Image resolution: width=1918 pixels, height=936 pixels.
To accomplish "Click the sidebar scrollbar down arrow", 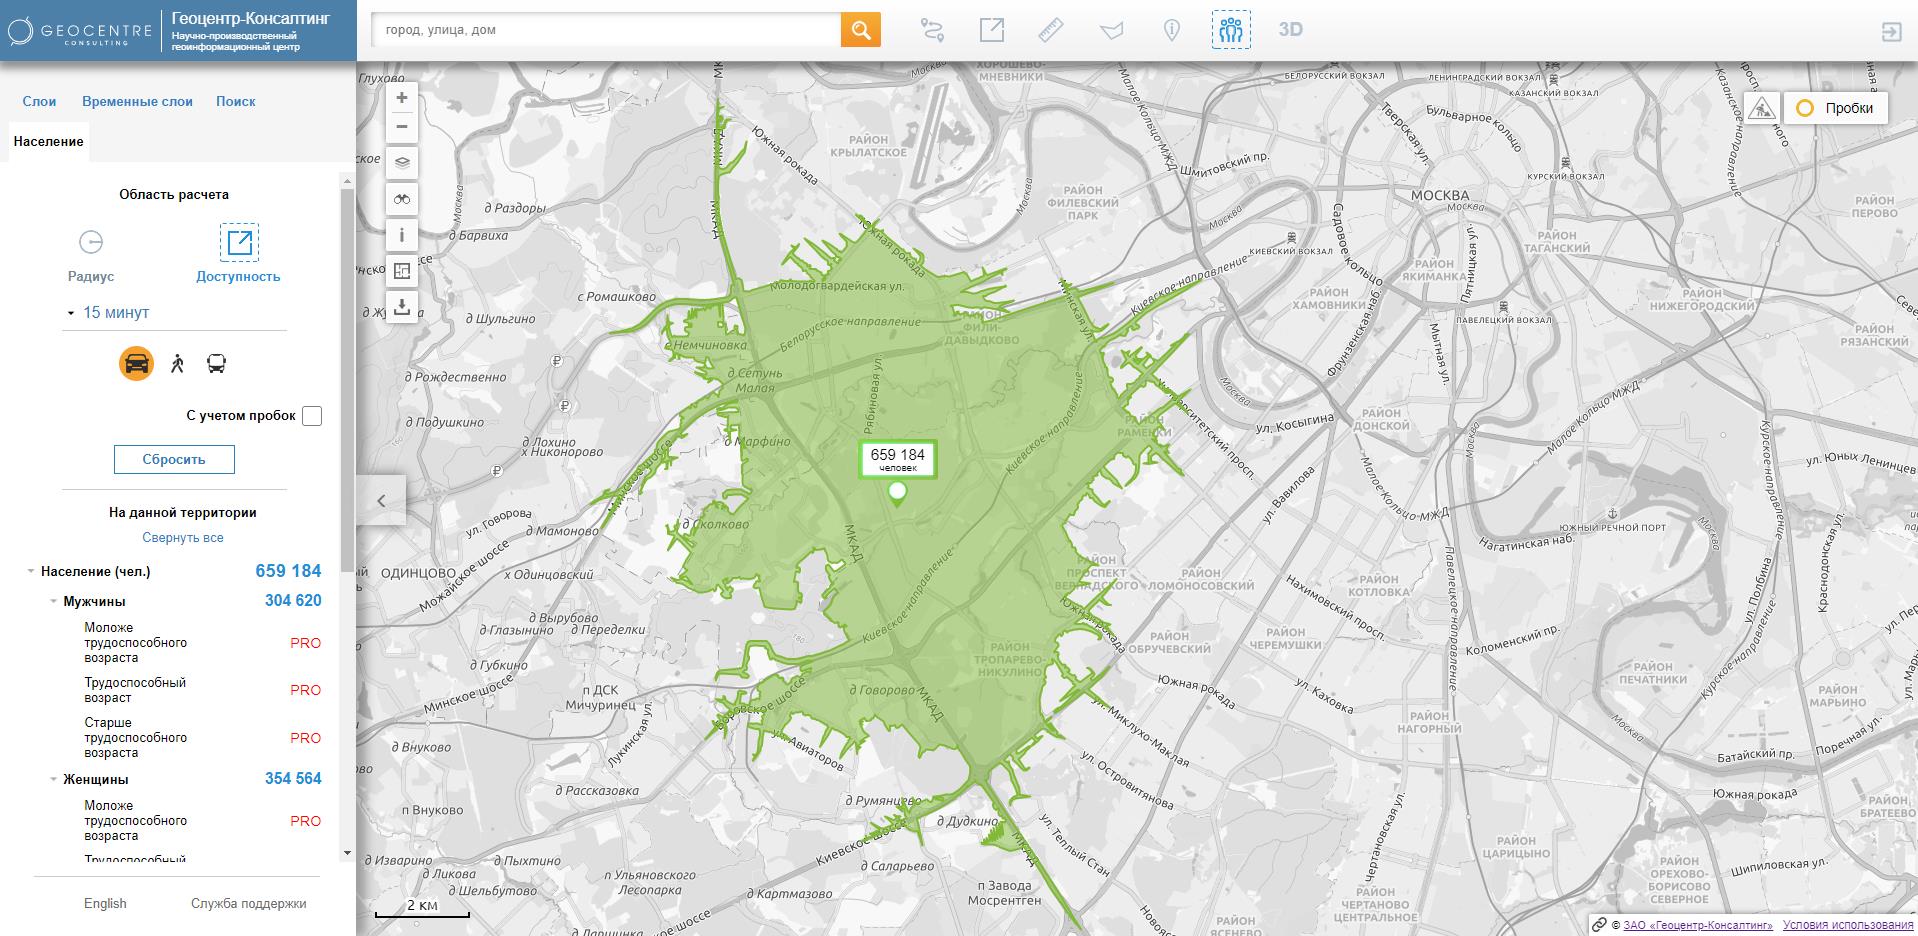I will (x=347, y=853).
